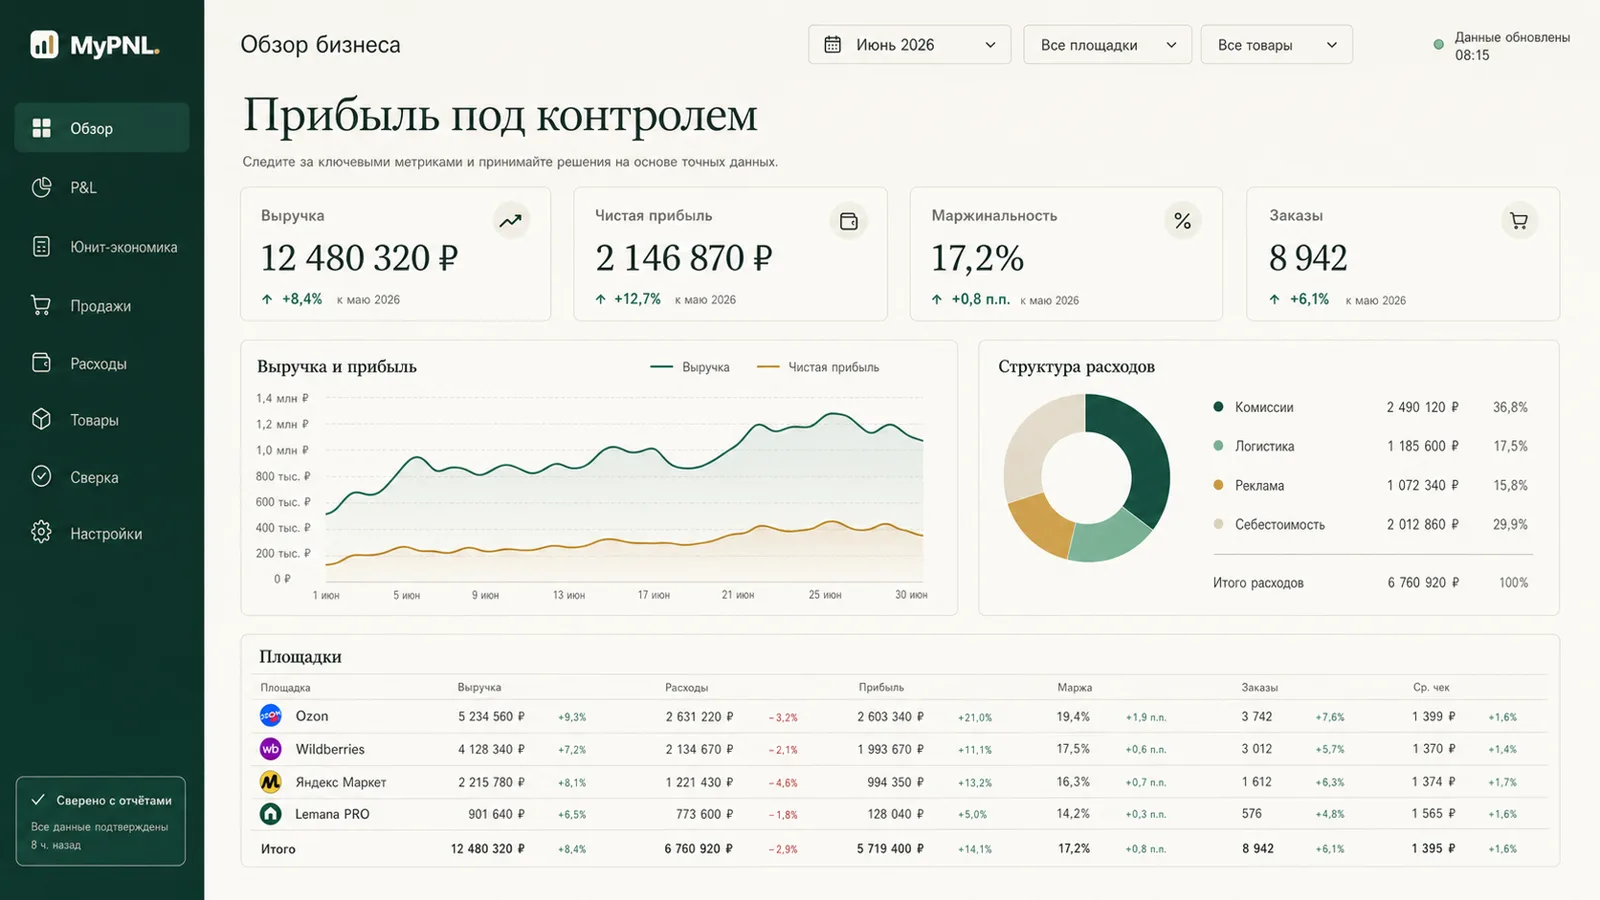
Task: Click Wildberries profit 1 993 670 ₽ cell
Action: click(891, 749)
